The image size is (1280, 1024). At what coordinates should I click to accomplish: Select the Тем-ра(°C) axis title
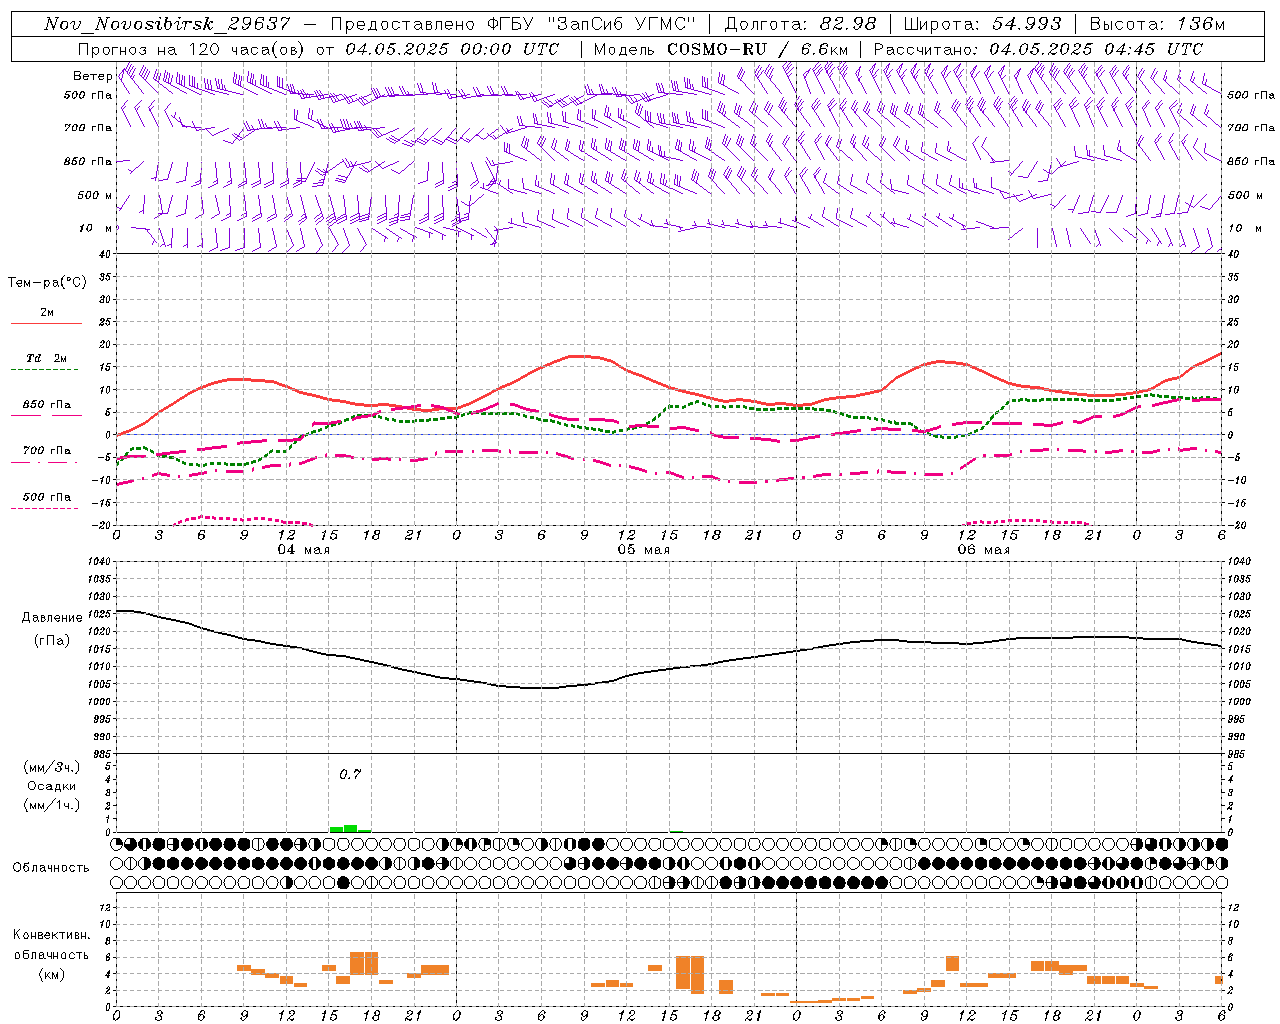point(47,283)
